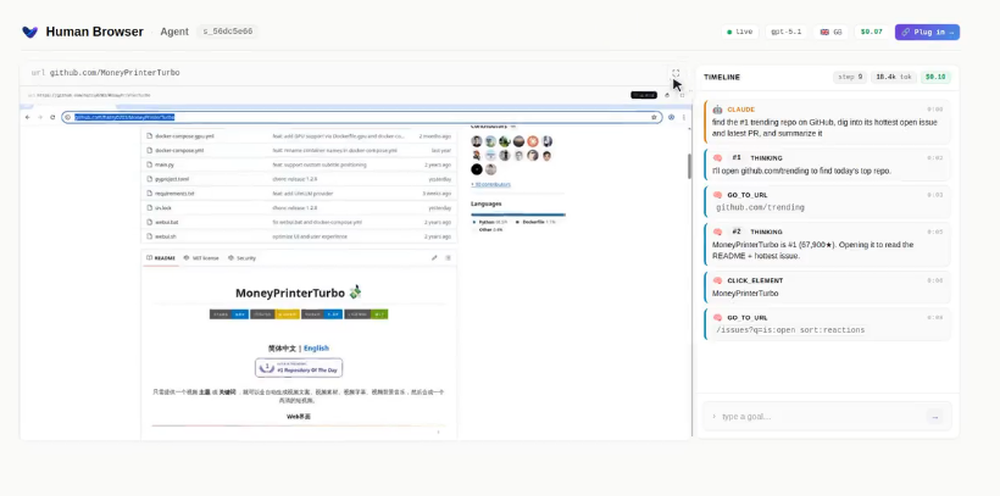Viewport: 1000px width, 496px height.
Task: Select the CLICK_ELEMENT MoneyPrinterTurbo entry
Action: [827, 287]
